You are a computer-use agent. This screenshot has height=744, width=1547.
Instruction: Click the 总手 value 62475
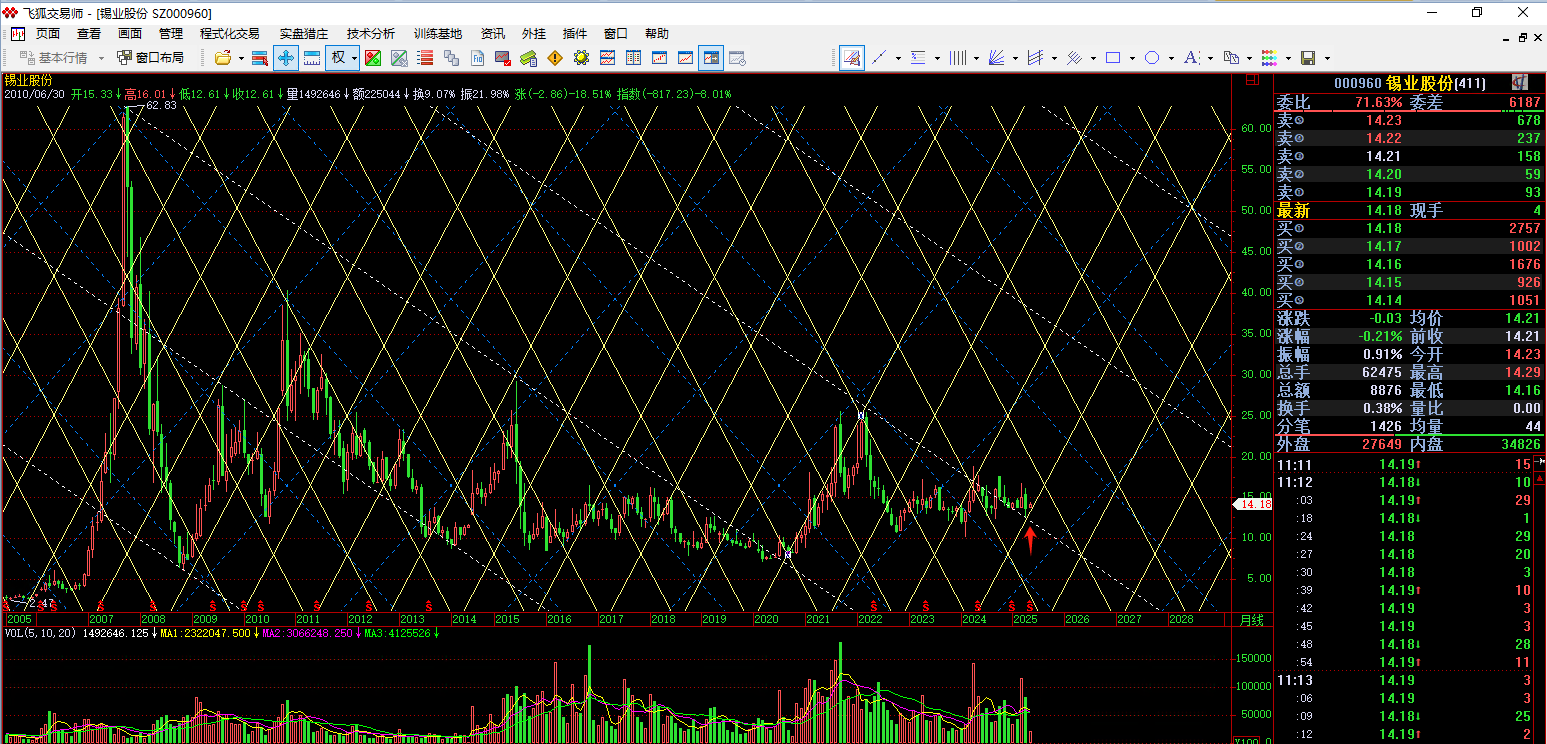tap(1383, 372)
